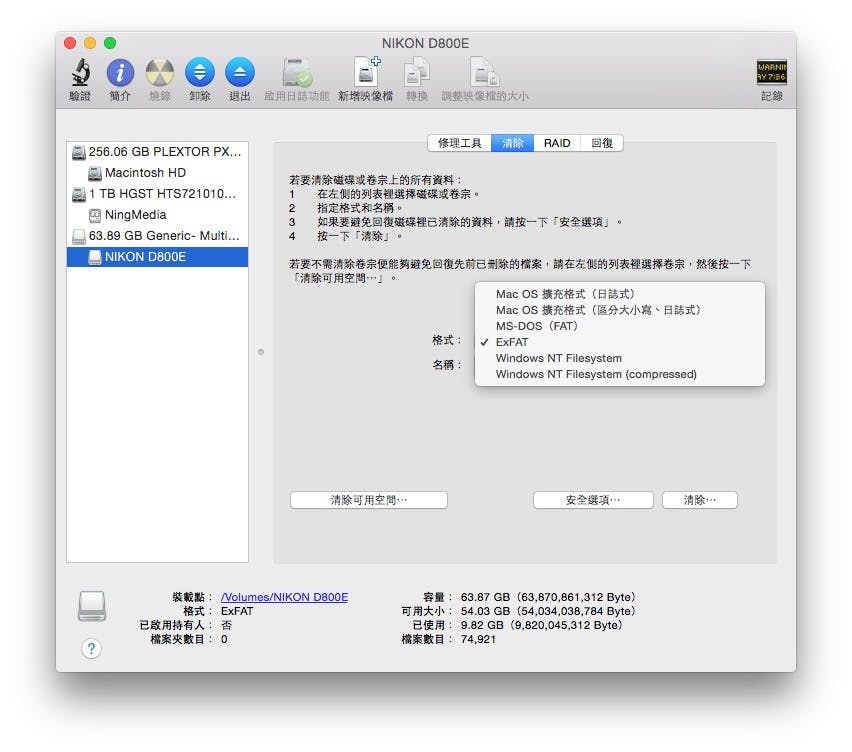Choose Windows NT Filesystem format
The width and height of the screenshot is (852, 752).
(x=619, y=358)
